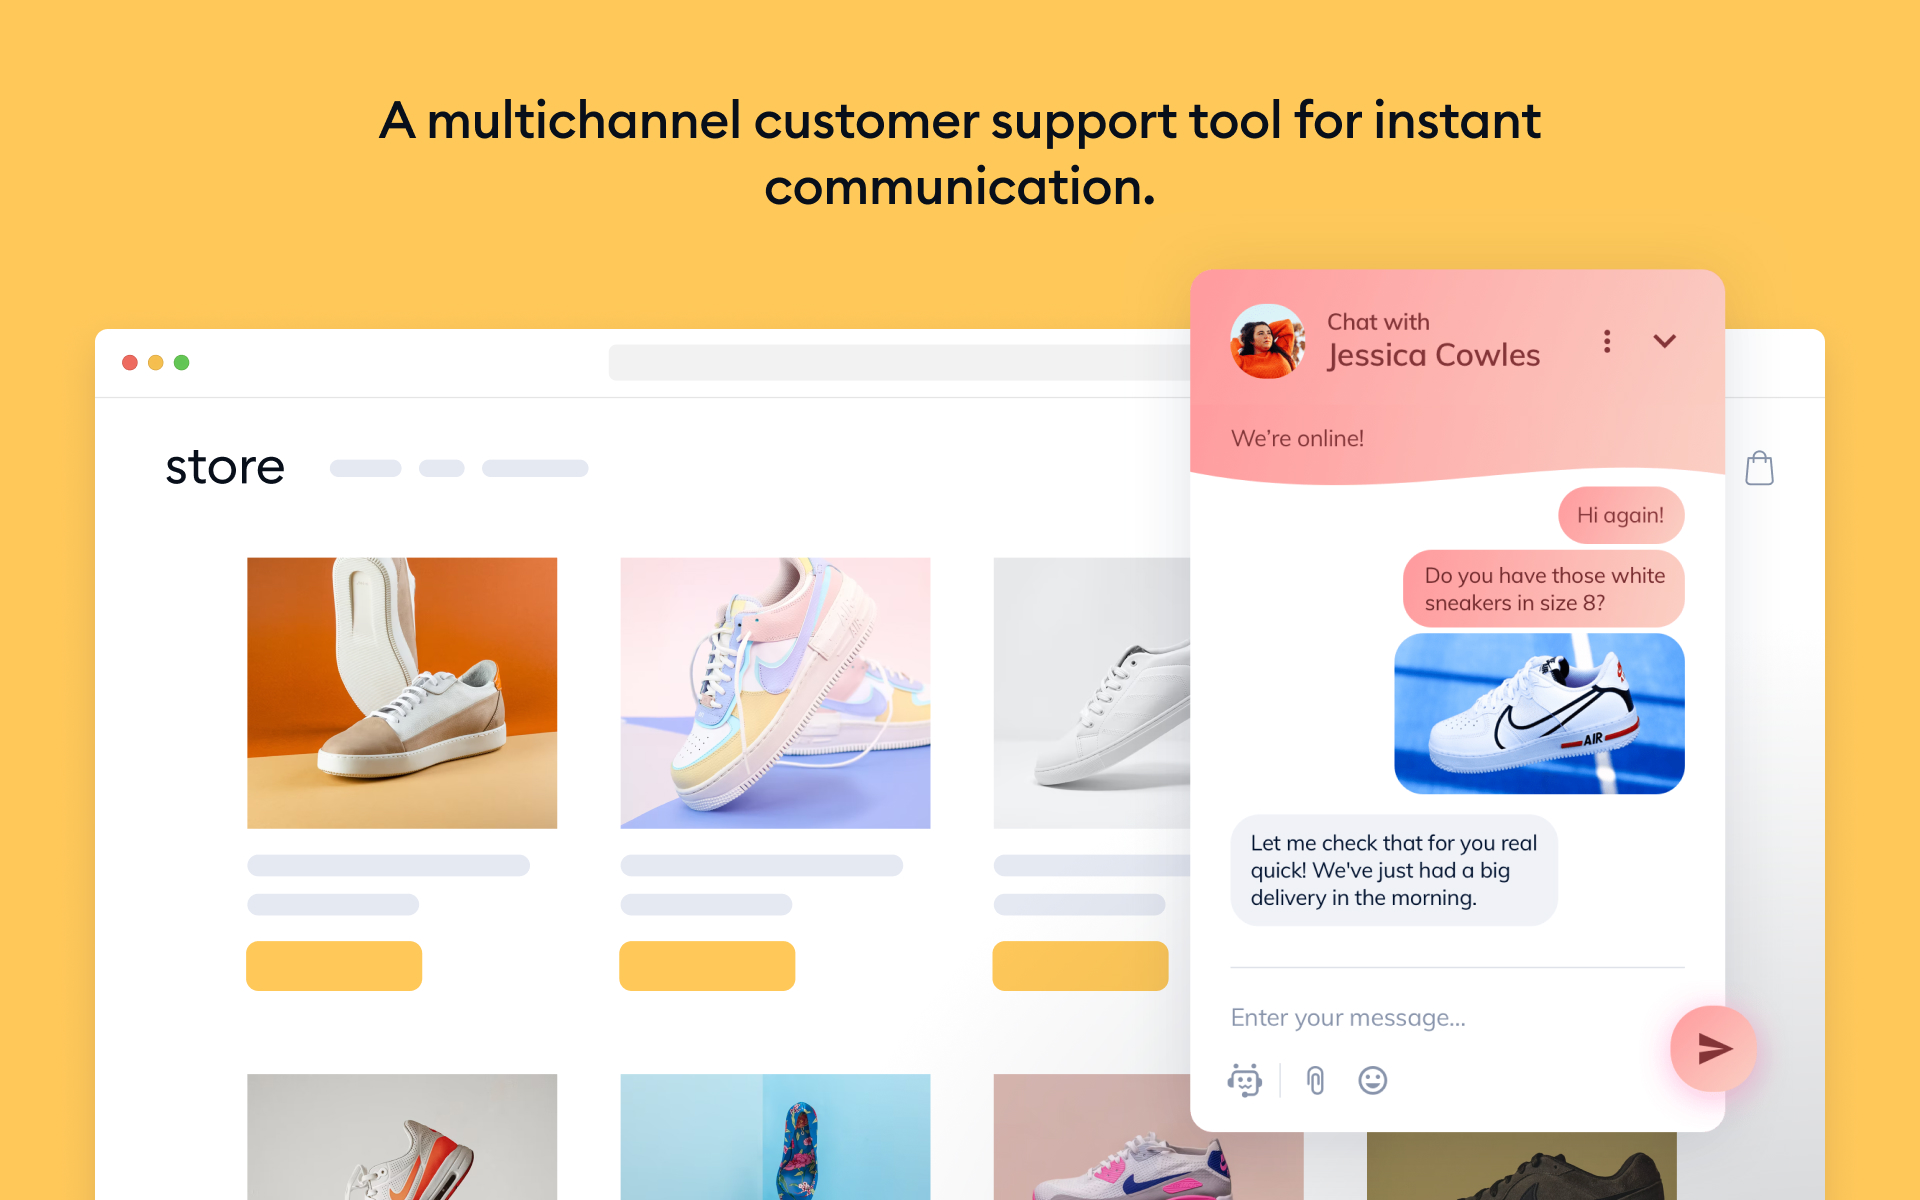Open the blue Nike Air sneaker image
The image size is (1920, 1200).
click(1539, 713)
